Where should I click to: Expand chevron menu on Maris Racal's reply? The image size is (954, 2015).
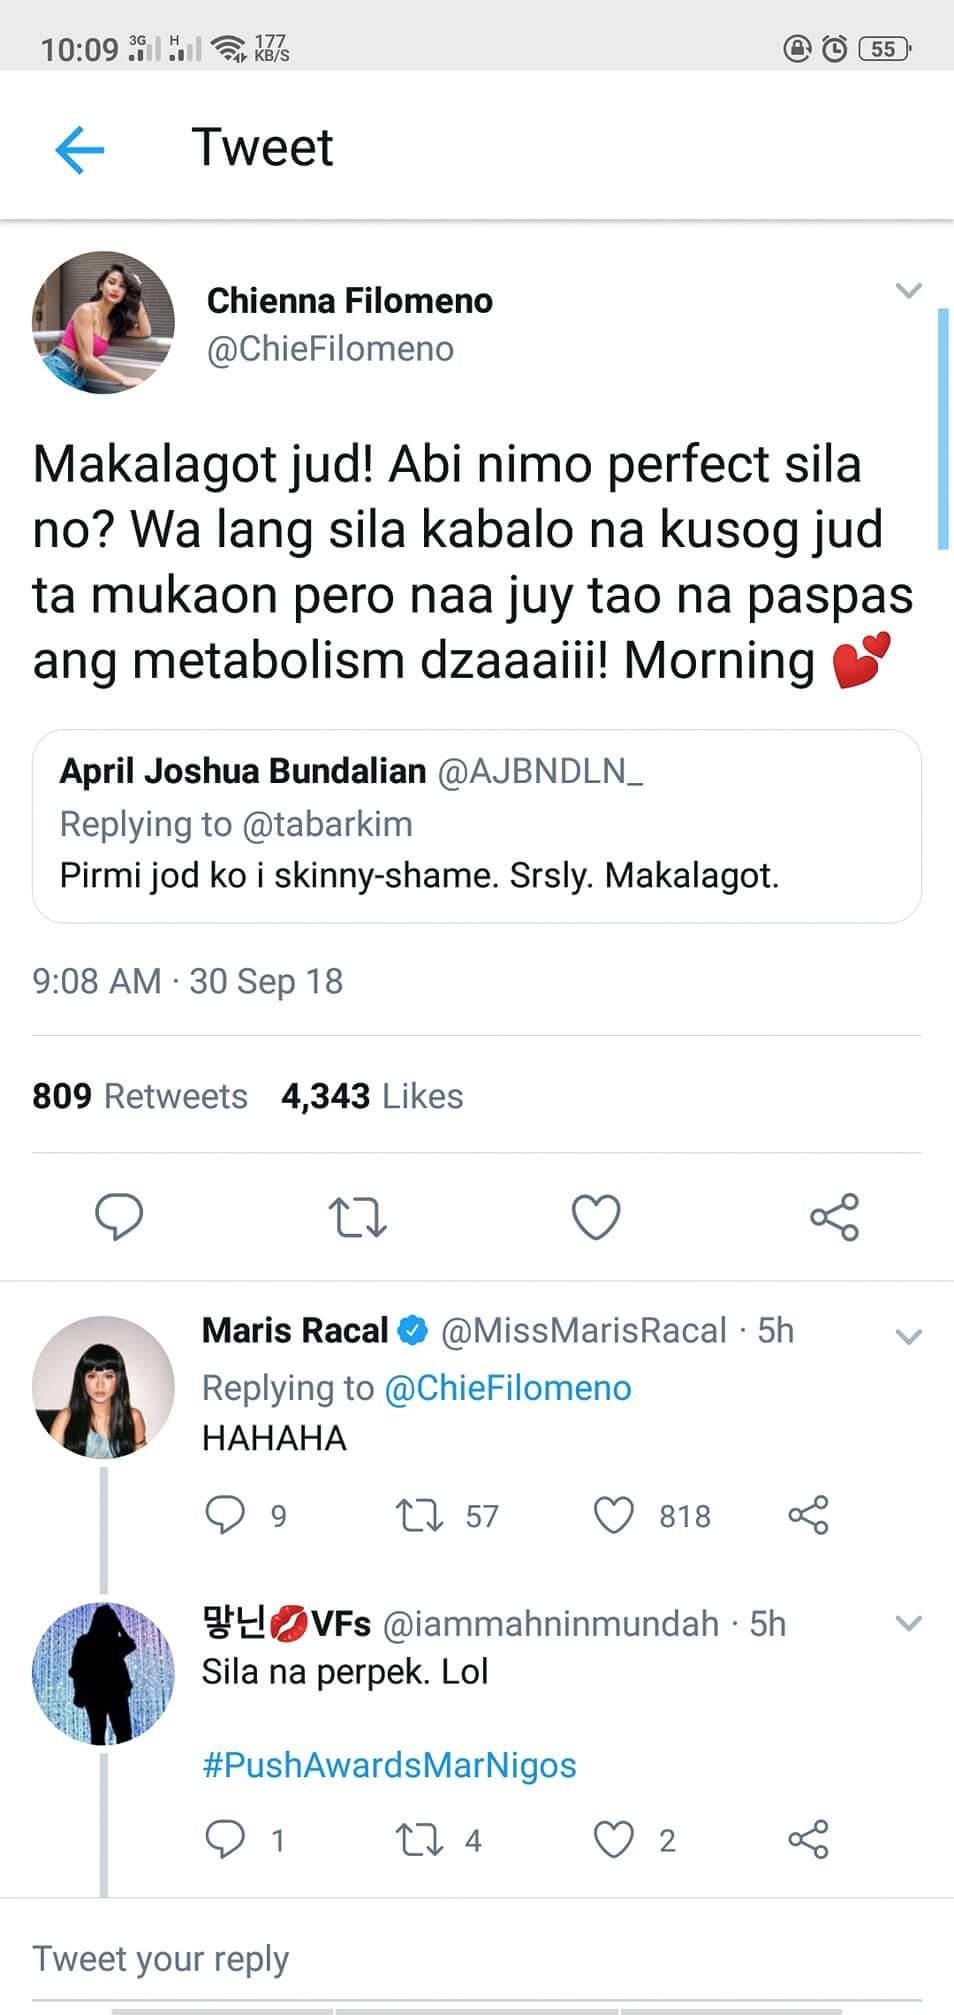tap(908, 1337)
